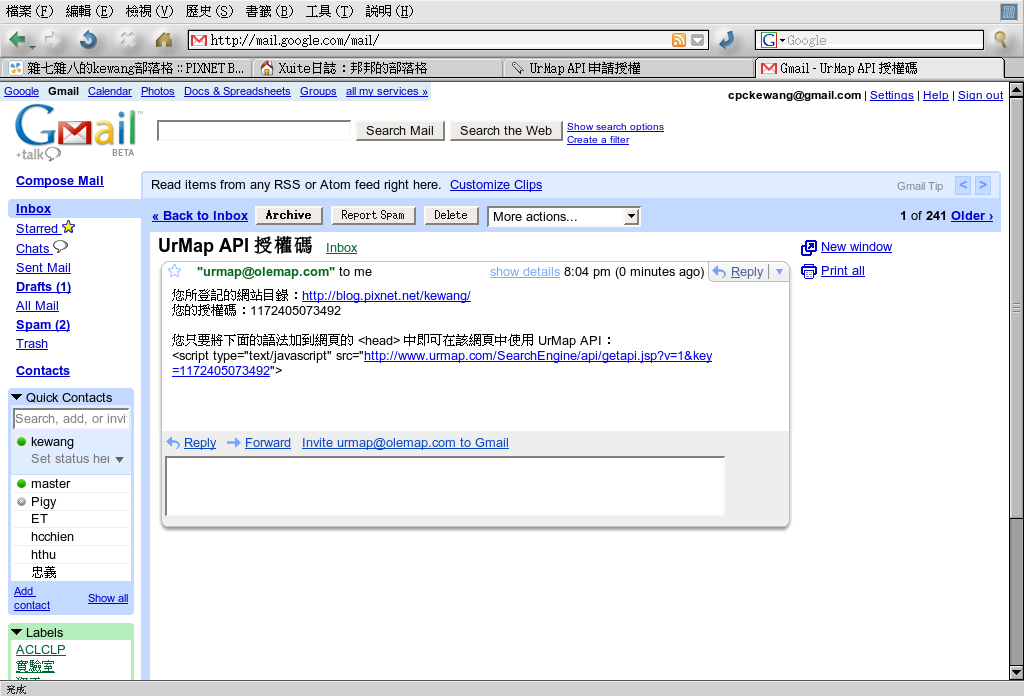Collapse the Labels panel
Image resolution: width=1024 pixels, height=696 pixels.
pos(17,632)
